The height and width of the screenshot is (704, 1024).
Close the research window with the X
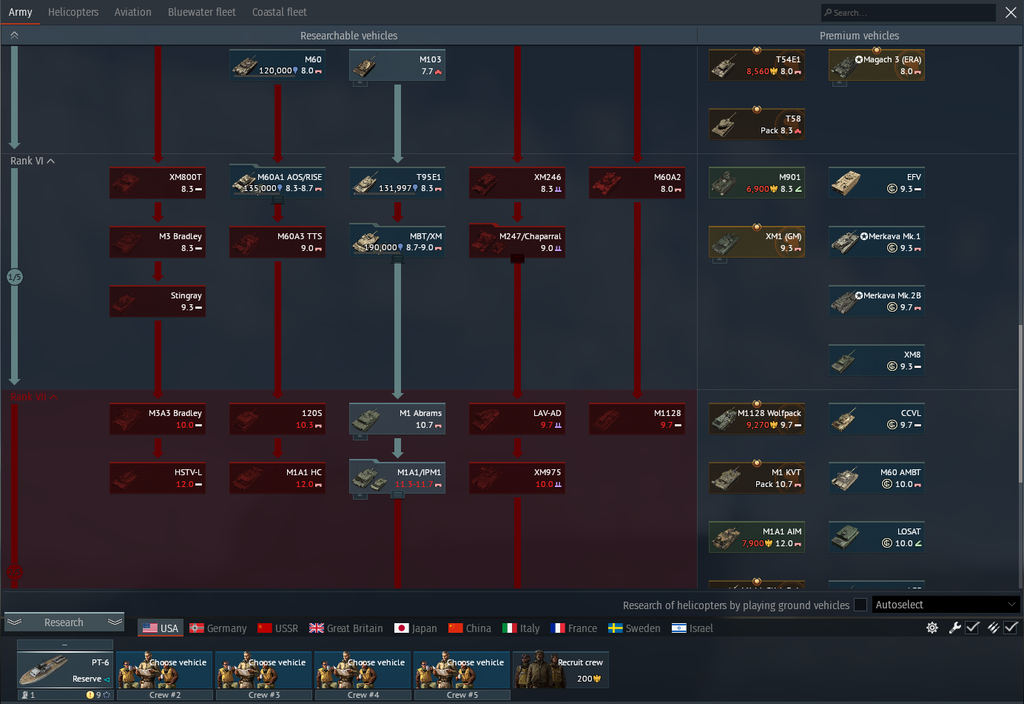click(1010, 12)
